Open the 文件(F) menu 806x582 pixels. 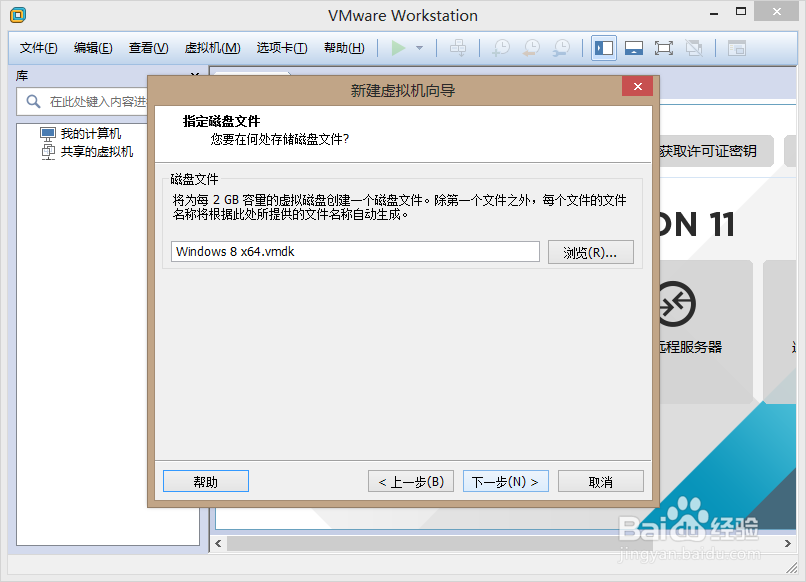(39, 48)
